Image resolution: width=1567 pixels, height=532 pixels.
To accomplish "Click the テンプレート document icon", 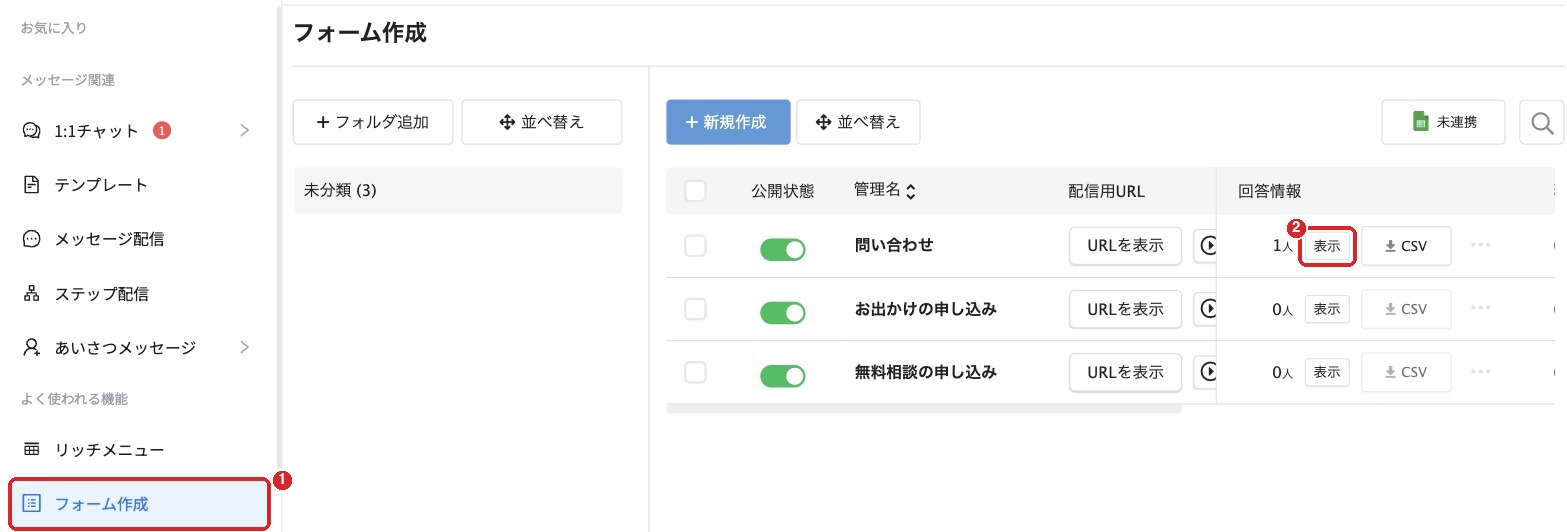I will click(x=31, y=185).
